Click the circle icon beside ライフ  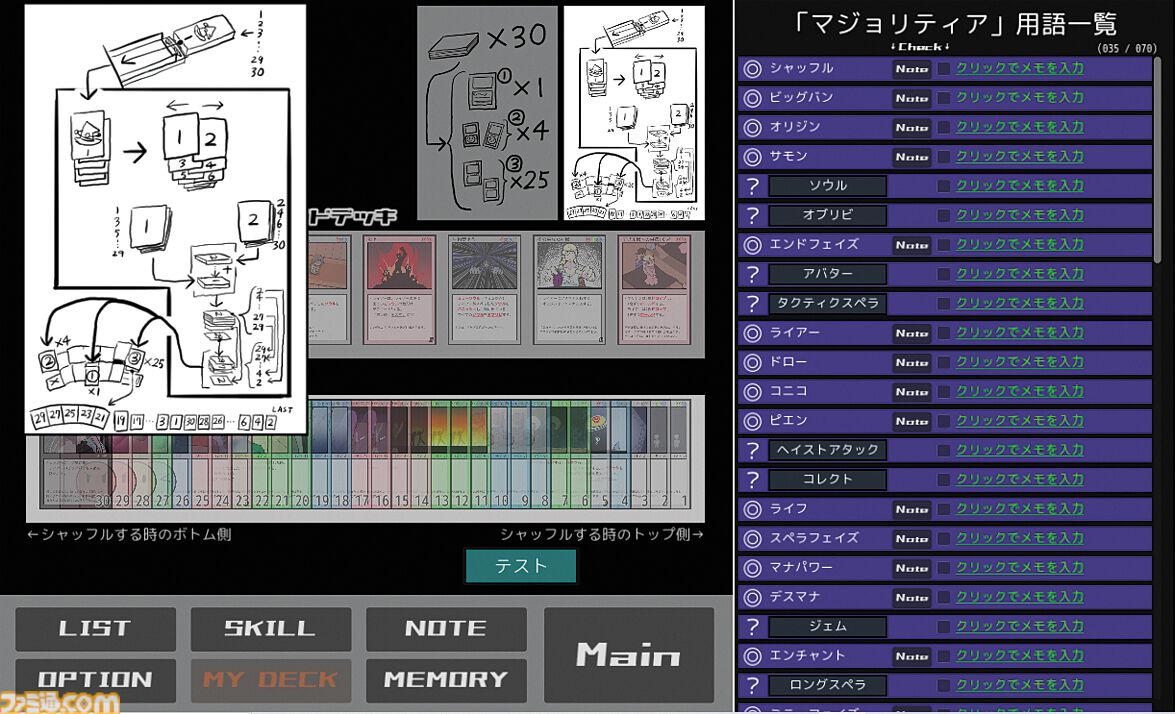coord(752,509)
